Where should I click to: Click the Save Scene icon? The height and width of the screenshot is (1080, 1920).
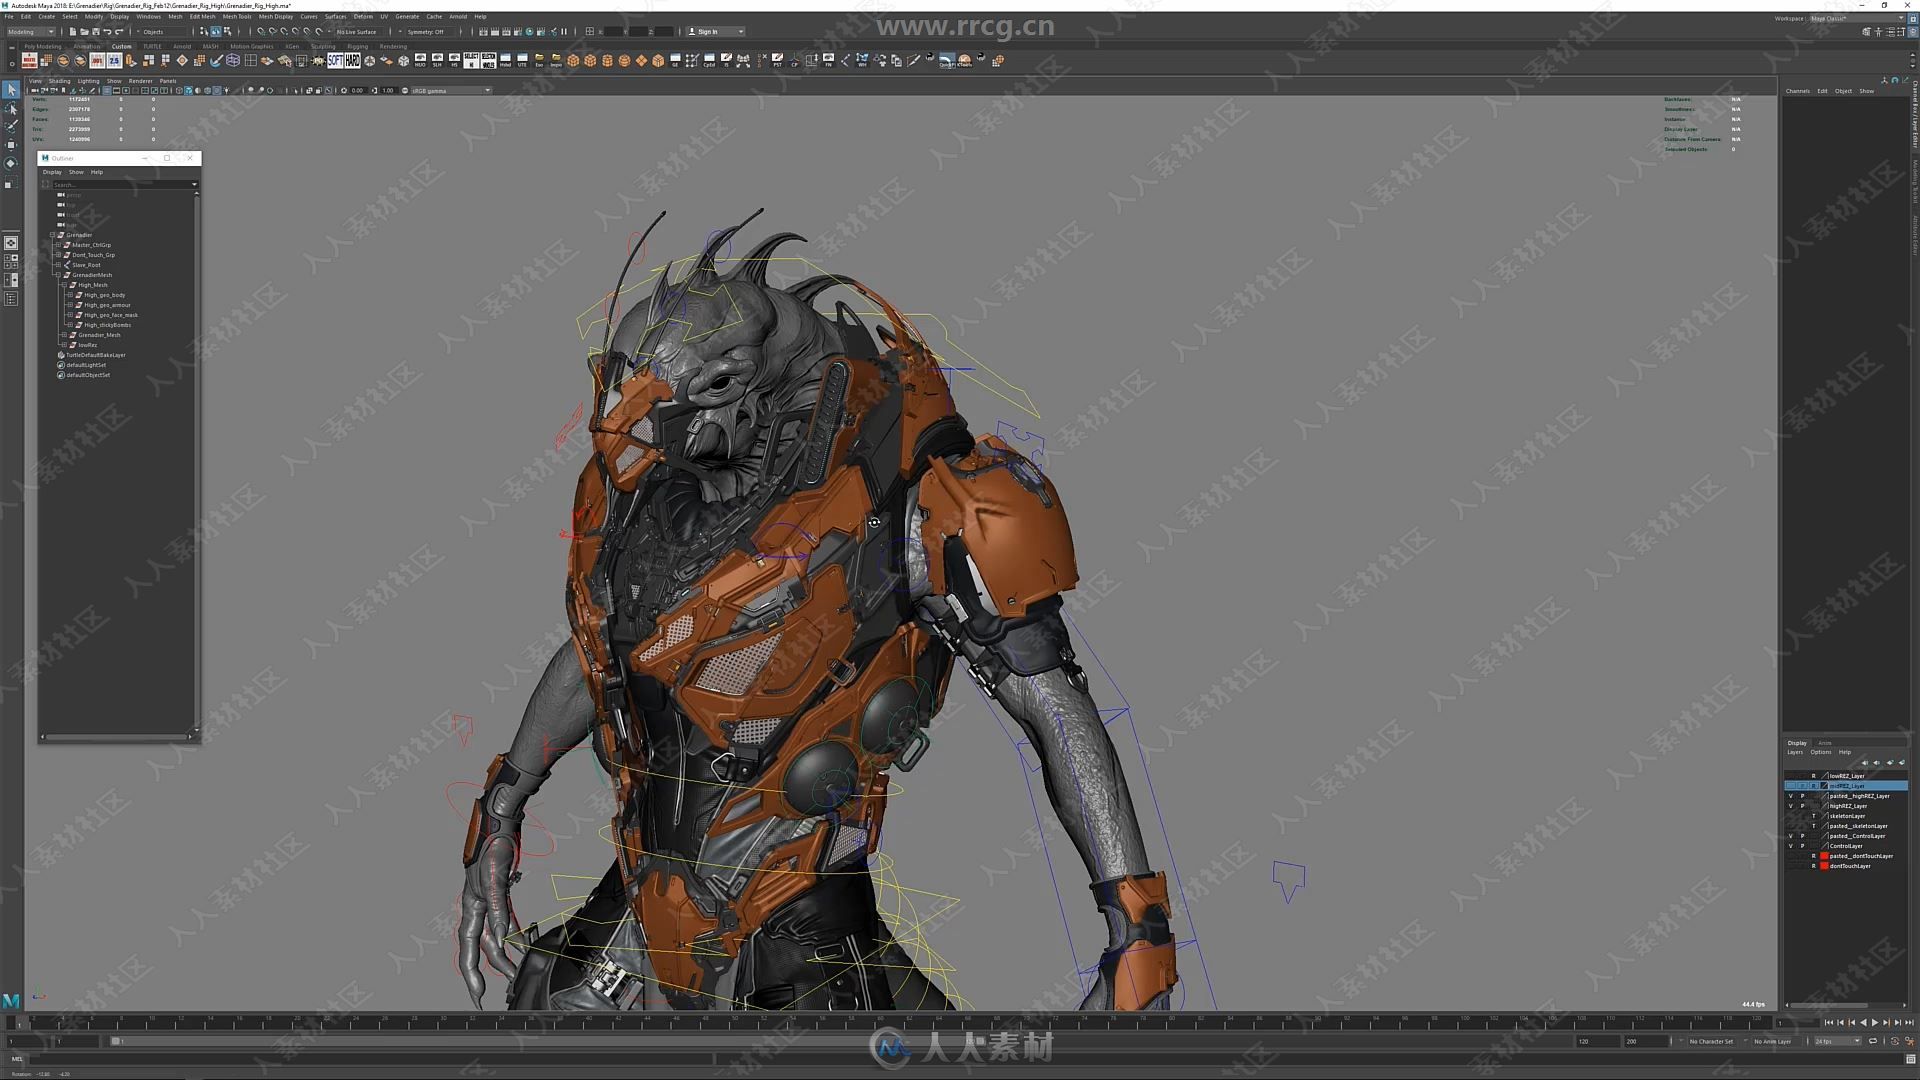96,32
